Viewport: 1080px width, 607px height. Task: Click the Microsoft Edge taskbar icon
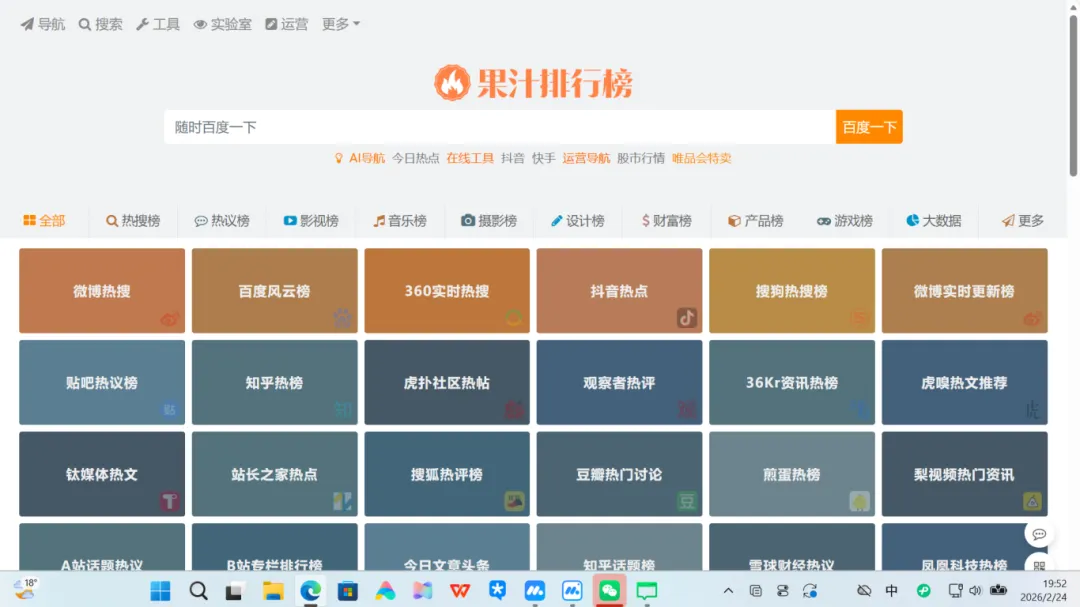tap(311, 590)
